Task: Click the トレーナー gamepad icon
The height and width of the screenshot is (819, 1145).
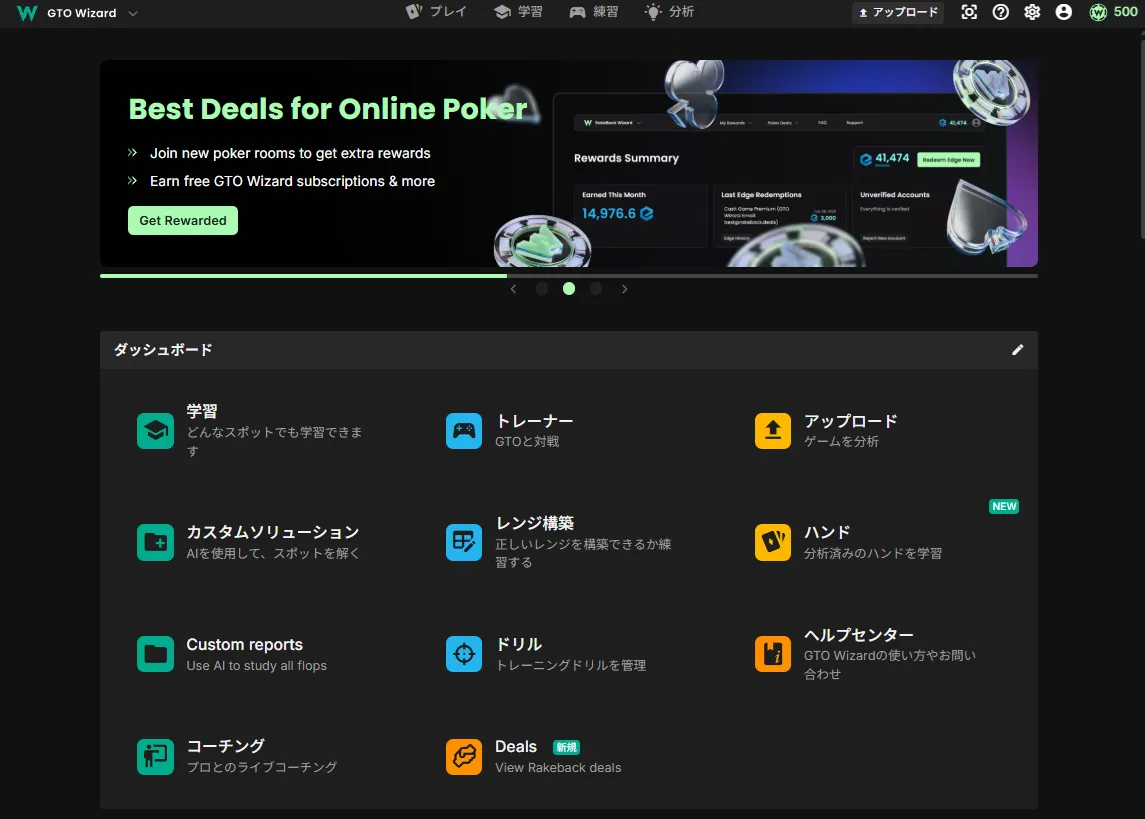Action: coord(464,431)
